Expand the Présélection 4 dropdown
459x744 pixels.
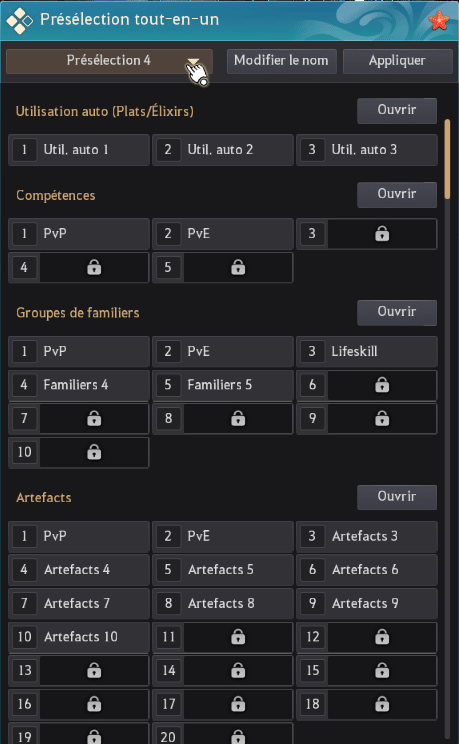tap(109, 61)
